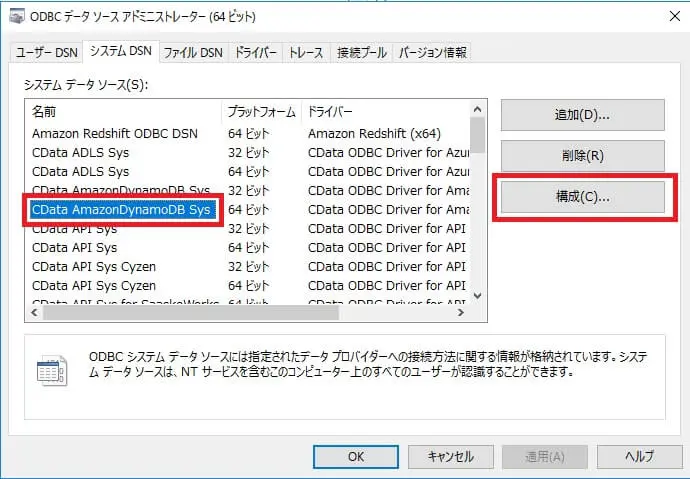Open 構成(C)... for the selected DSN

(583, 197)
